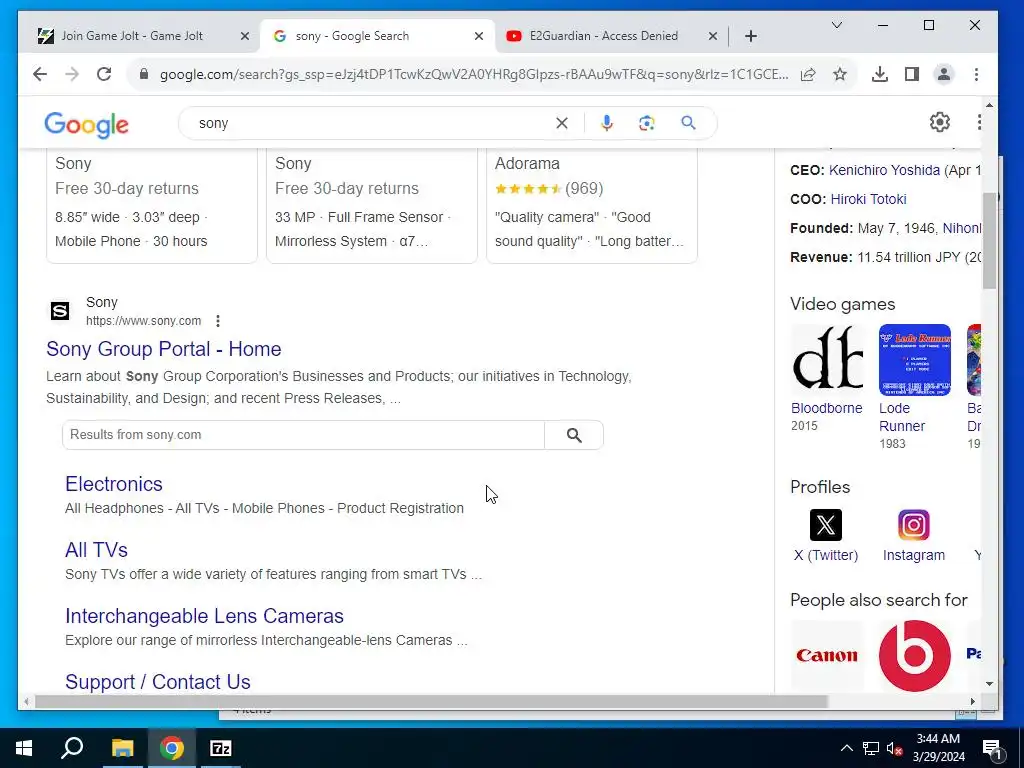This screenshot has height=768, width=1024.
Task: Close the E2Guardian Access Denied tab
Action: [713, 36]
